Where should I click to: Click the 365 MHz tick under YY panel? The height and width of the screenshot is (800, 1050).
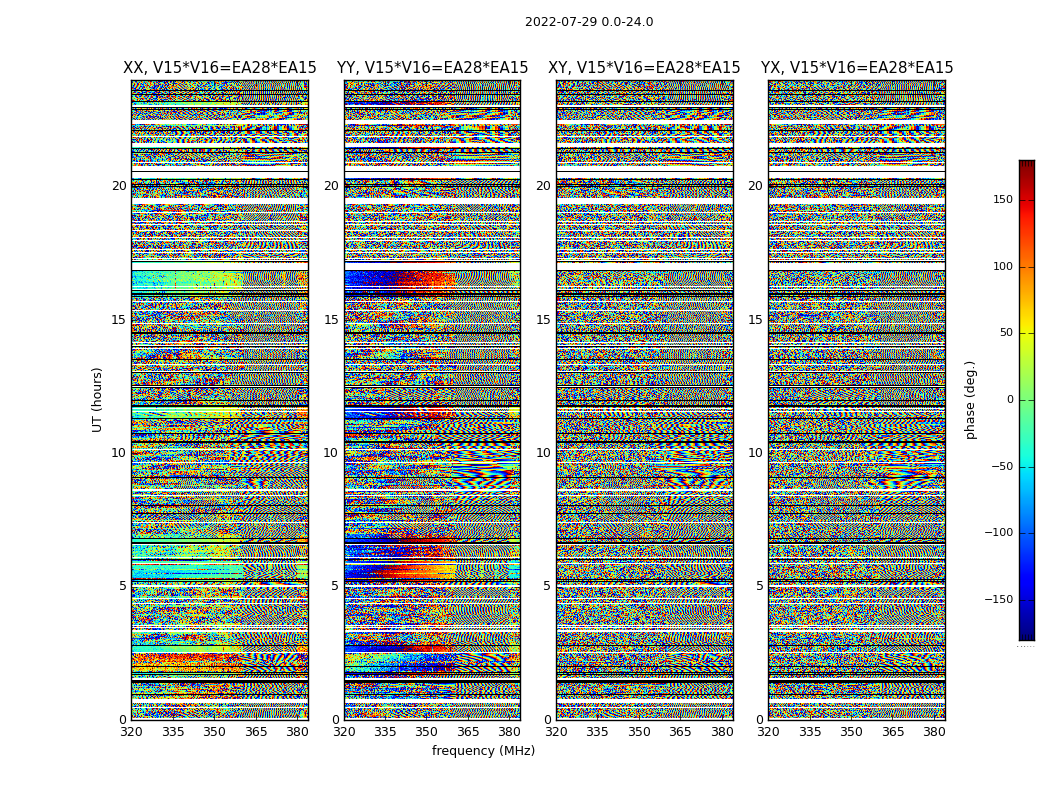(468, 732)
